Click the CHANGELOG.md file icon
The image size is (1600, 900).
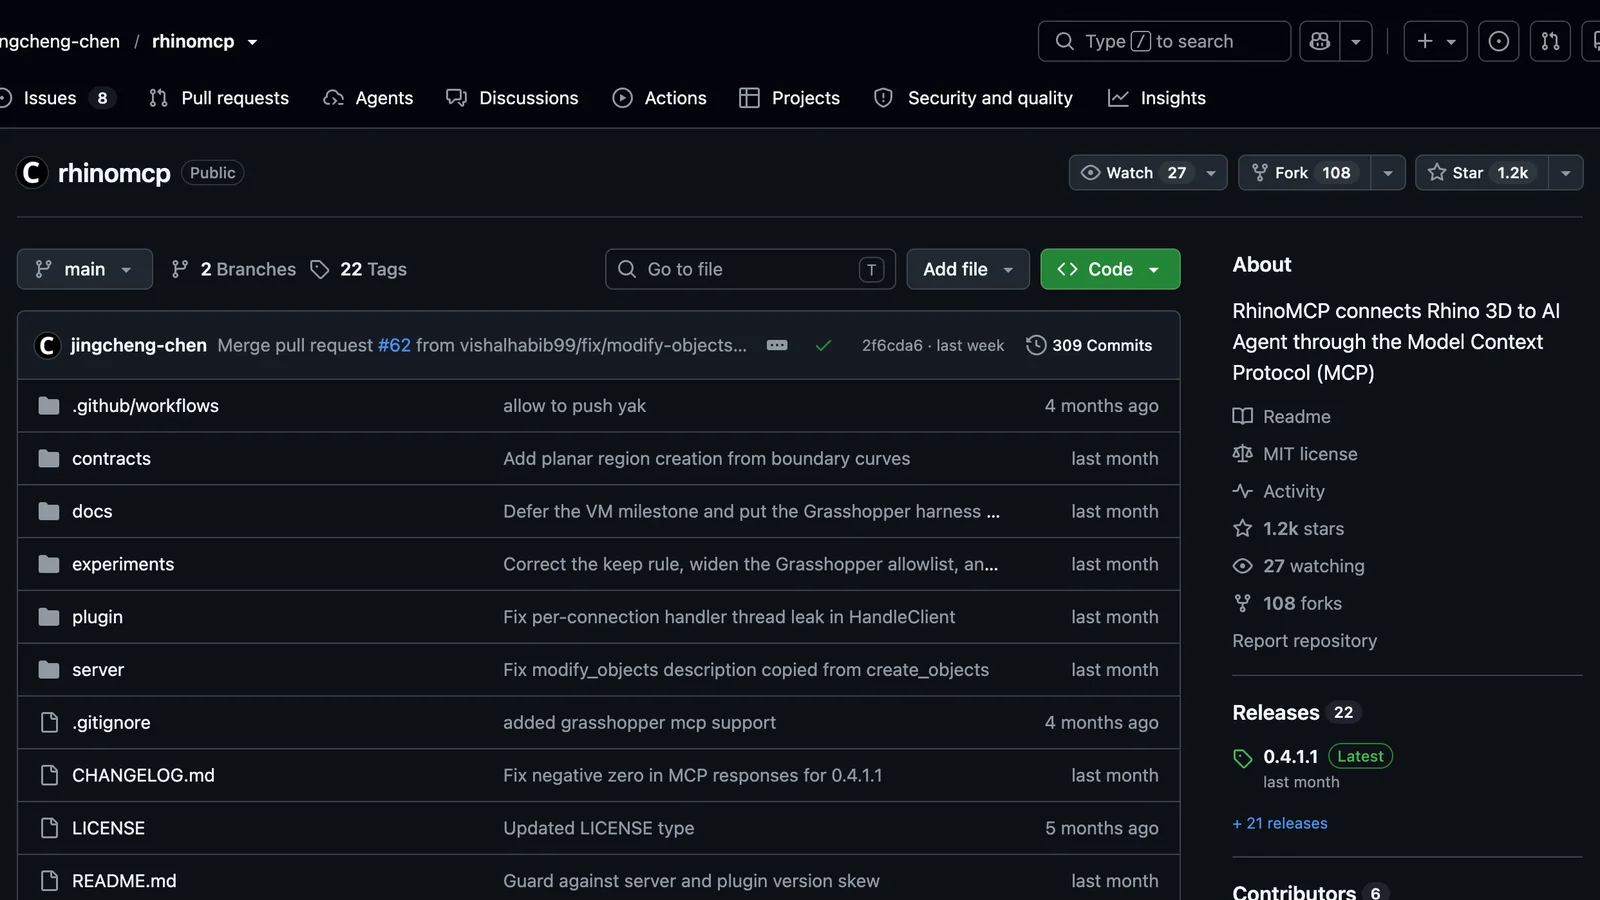tap(49, 775)
